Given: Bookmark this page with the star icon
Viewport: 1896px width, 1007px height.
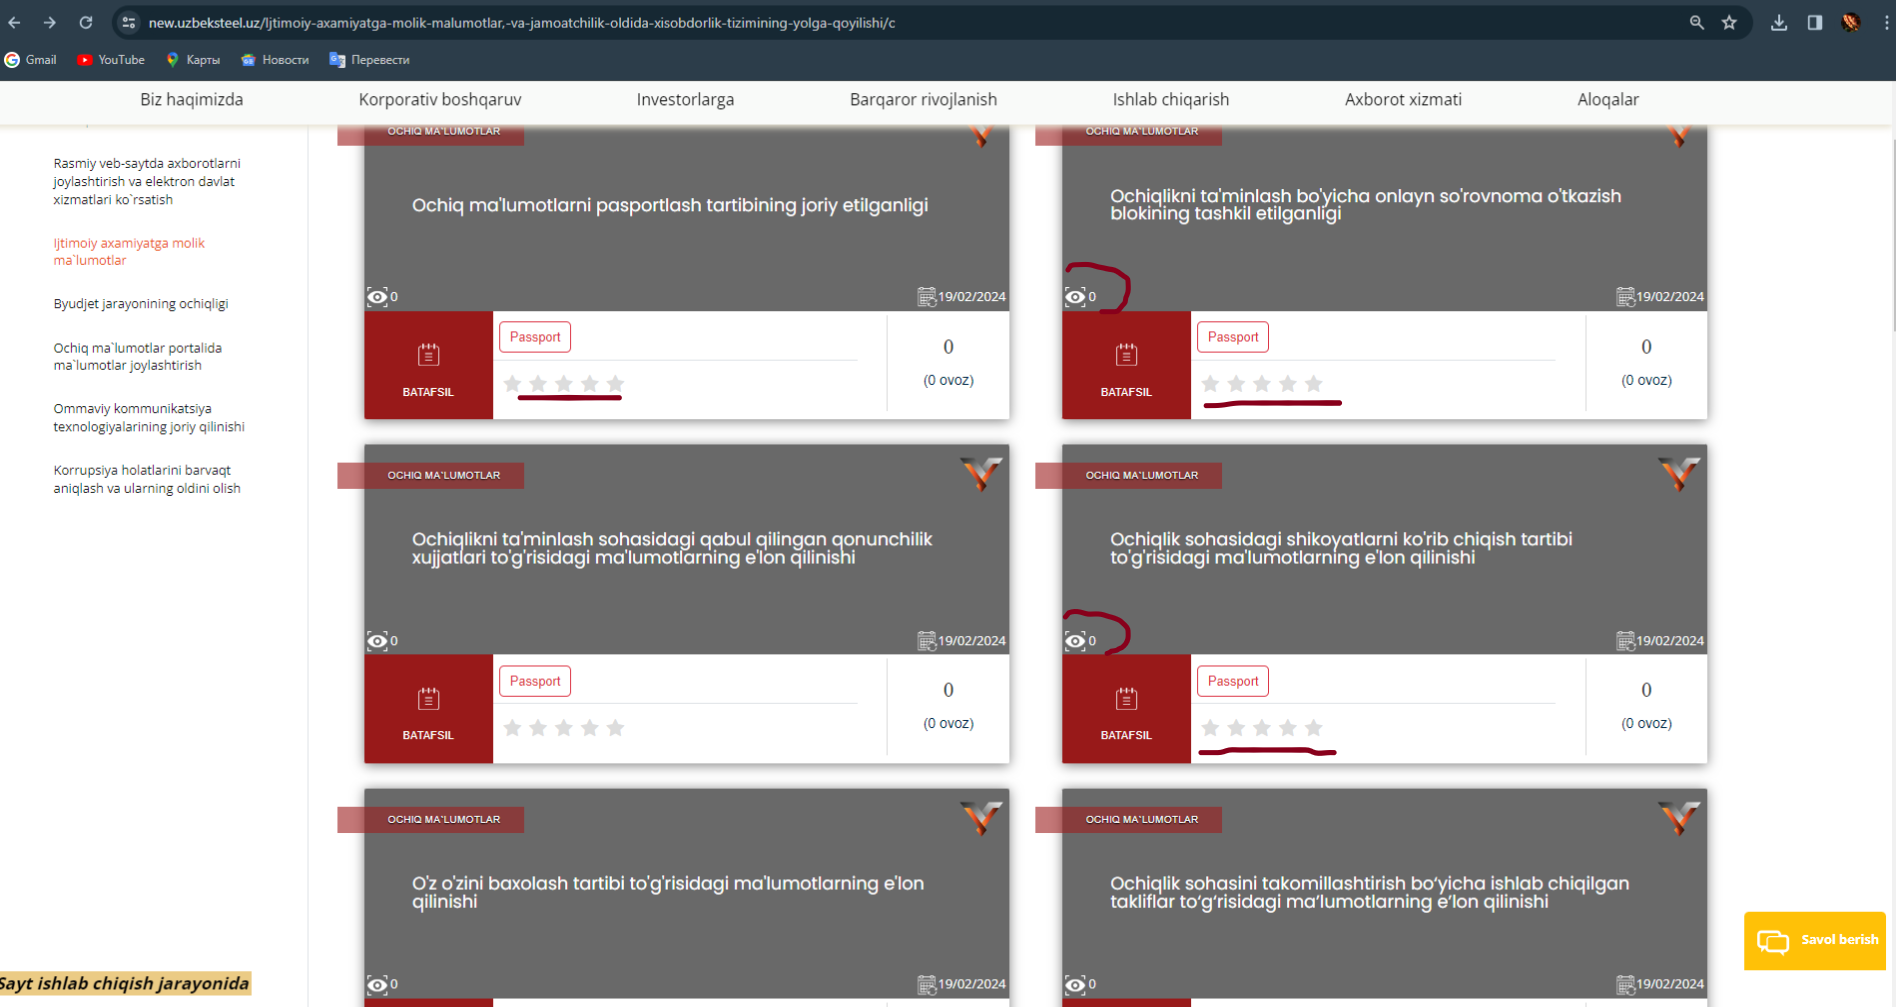Looking at the screenshot, I should 1729,22.
